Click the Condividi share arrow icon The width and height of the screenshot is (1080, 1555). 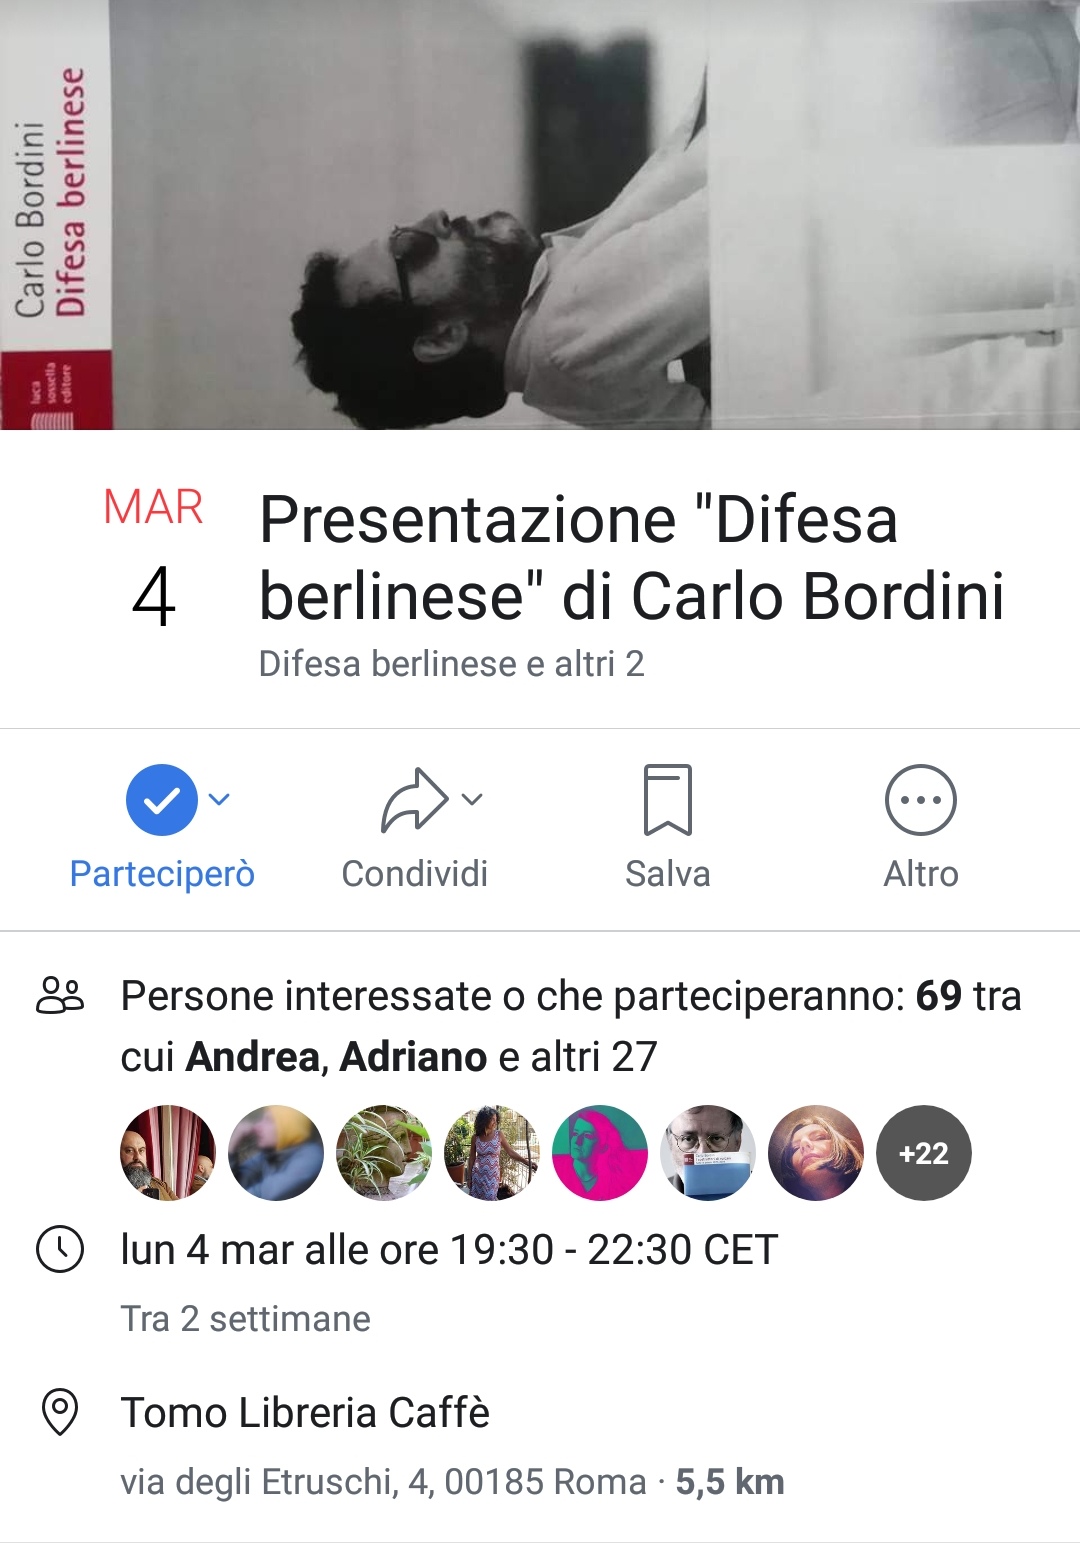coord(414,799)
